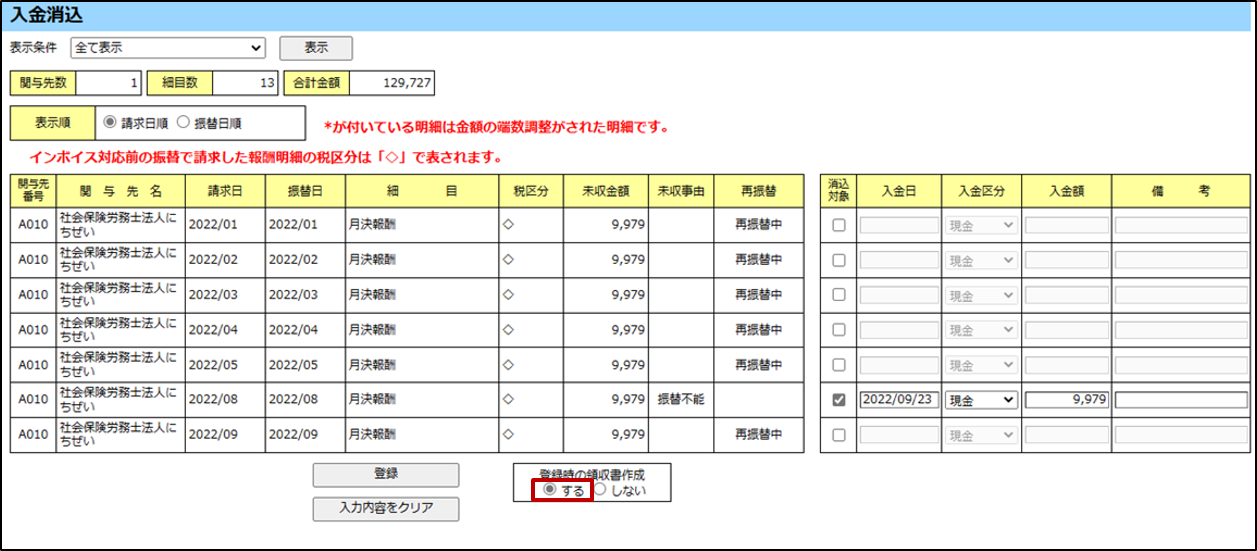This screenshot has height=551, width=1257.
Task: Click the 細目数 field showing 13
Action: pyautogui.click(x=245, y=83)
